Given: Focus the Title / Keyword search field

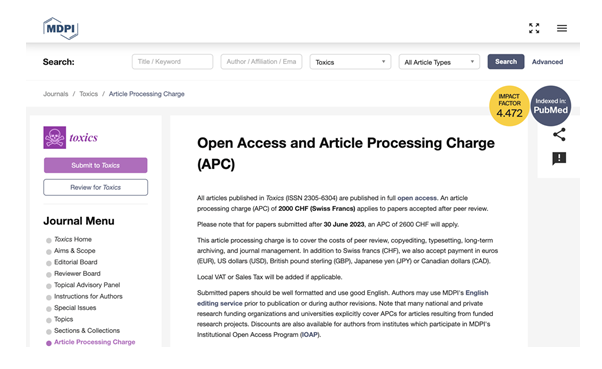Looking at the screenshot, I should tap(172, 62).
